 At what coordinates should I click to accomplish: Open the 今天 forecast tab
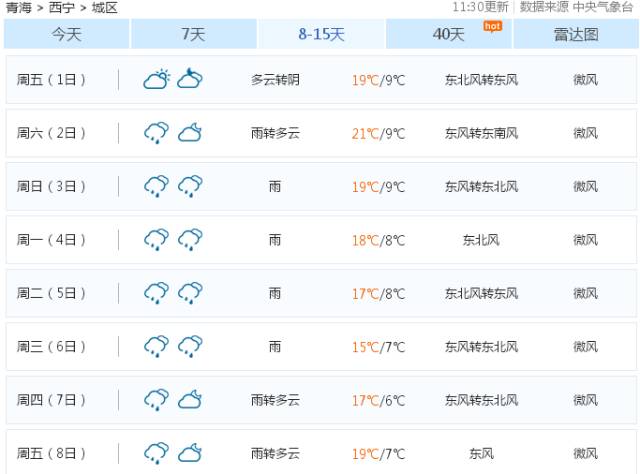pos(67,34)
